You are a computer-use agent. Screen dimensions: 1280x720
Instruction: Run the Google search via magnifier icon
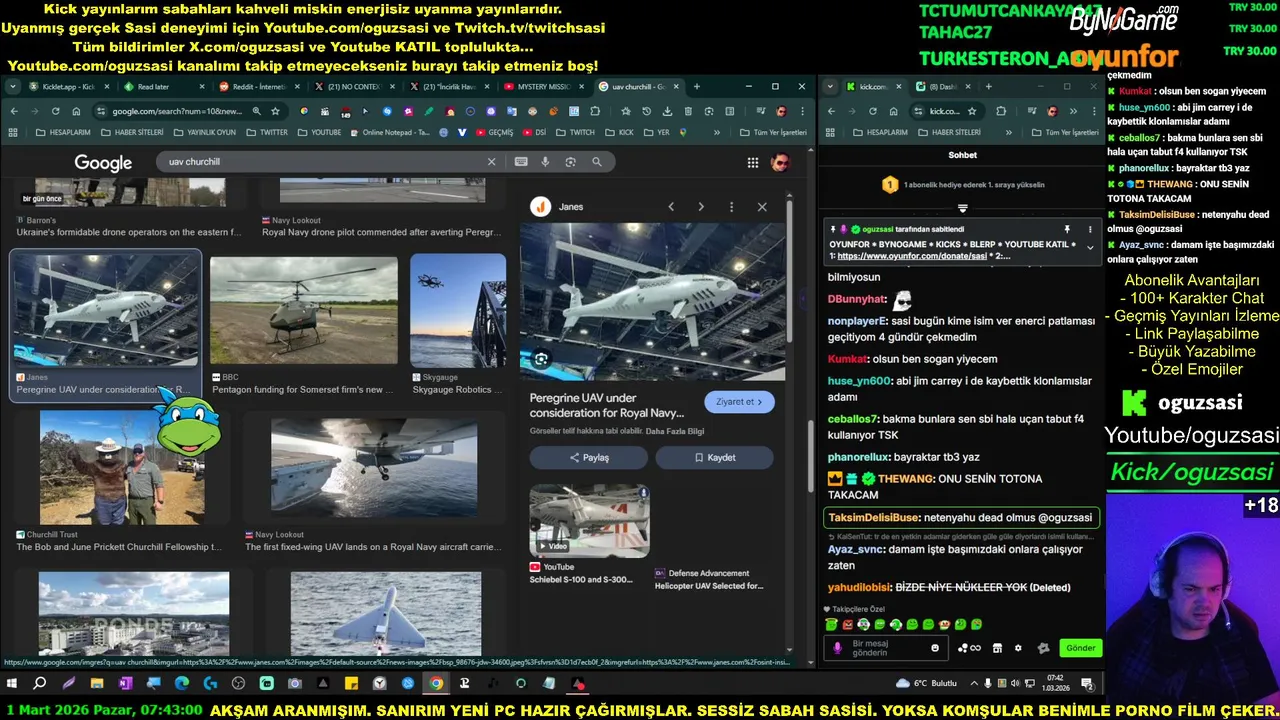pyautogui.click(x=597, y=162)
